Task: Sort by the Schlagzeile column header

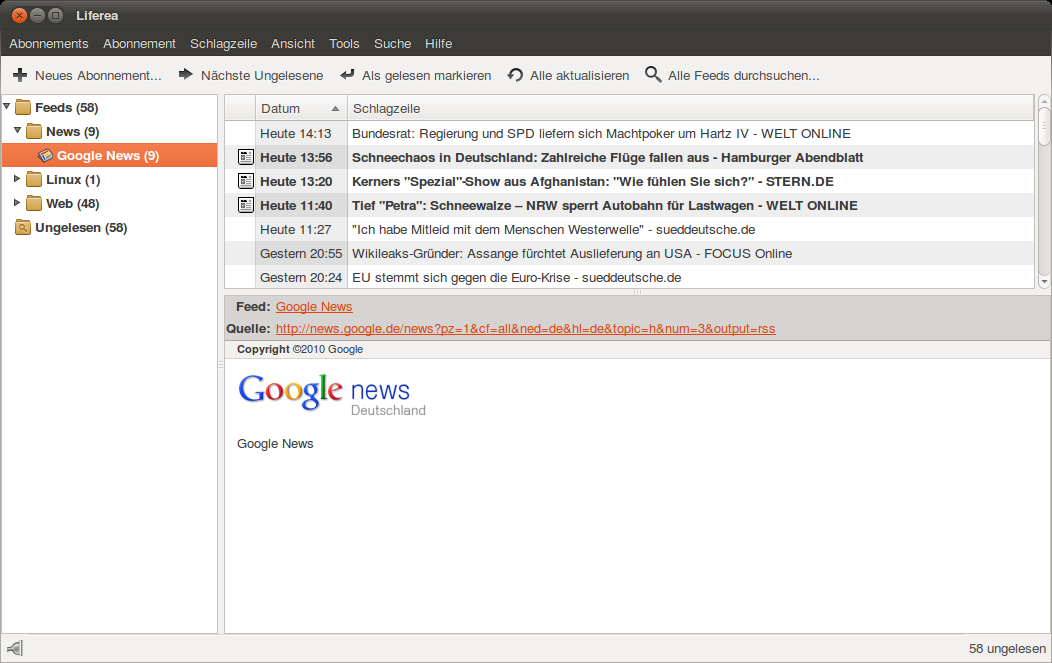Action: click(x=690, y=108)
